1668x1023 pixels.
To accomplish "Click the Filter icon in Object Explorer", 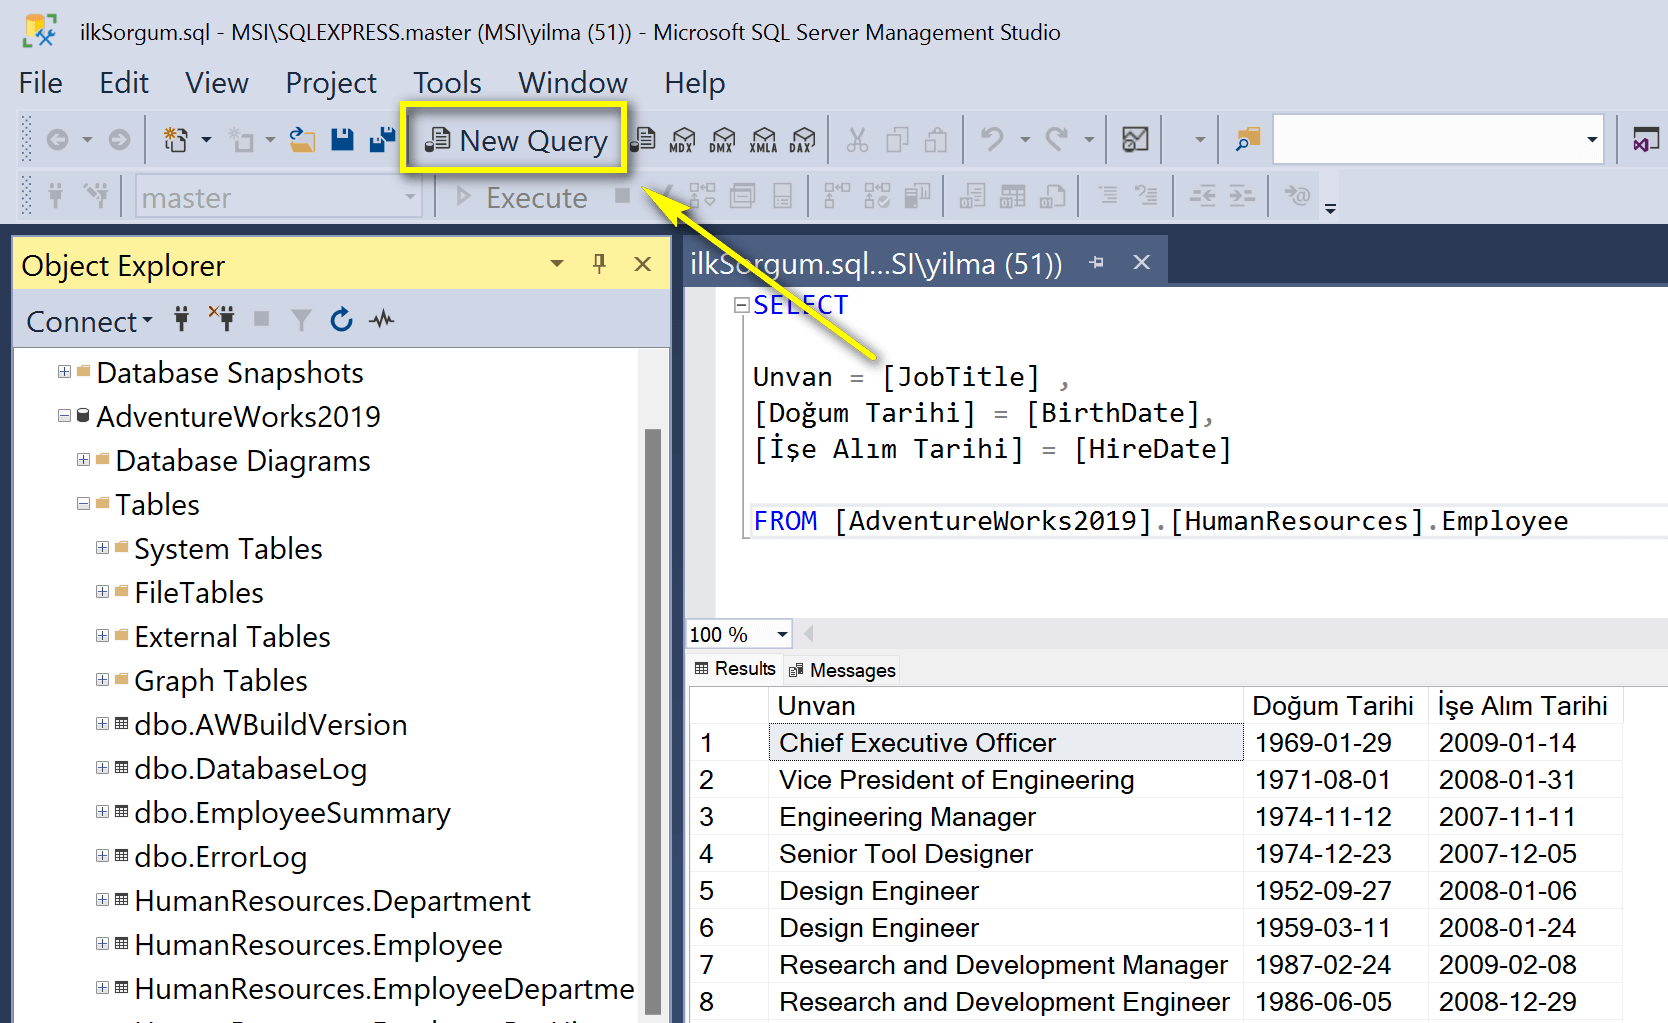I will pyautogui.click(x=301, y=319).
